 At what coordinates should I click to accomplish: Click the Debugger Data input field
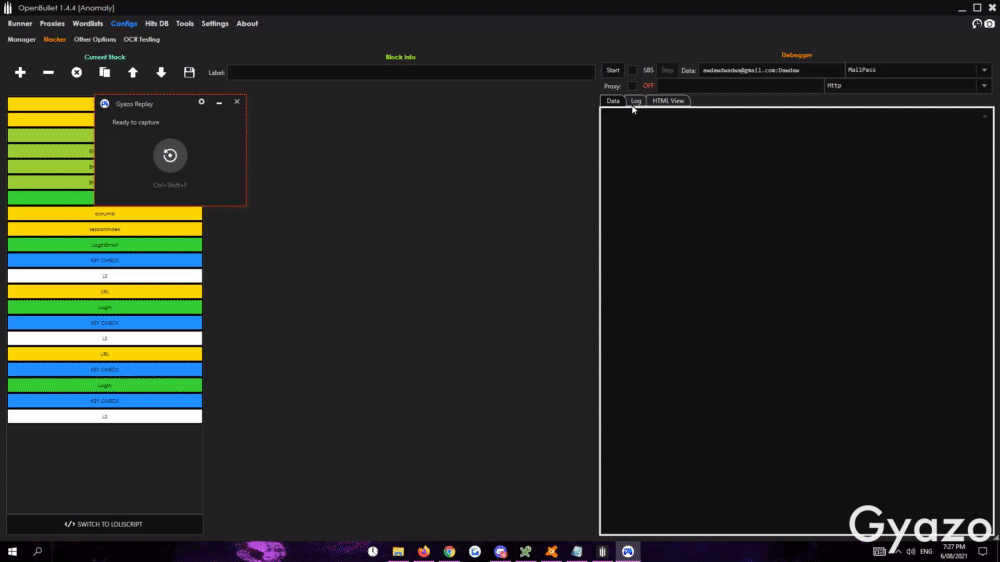771,70
